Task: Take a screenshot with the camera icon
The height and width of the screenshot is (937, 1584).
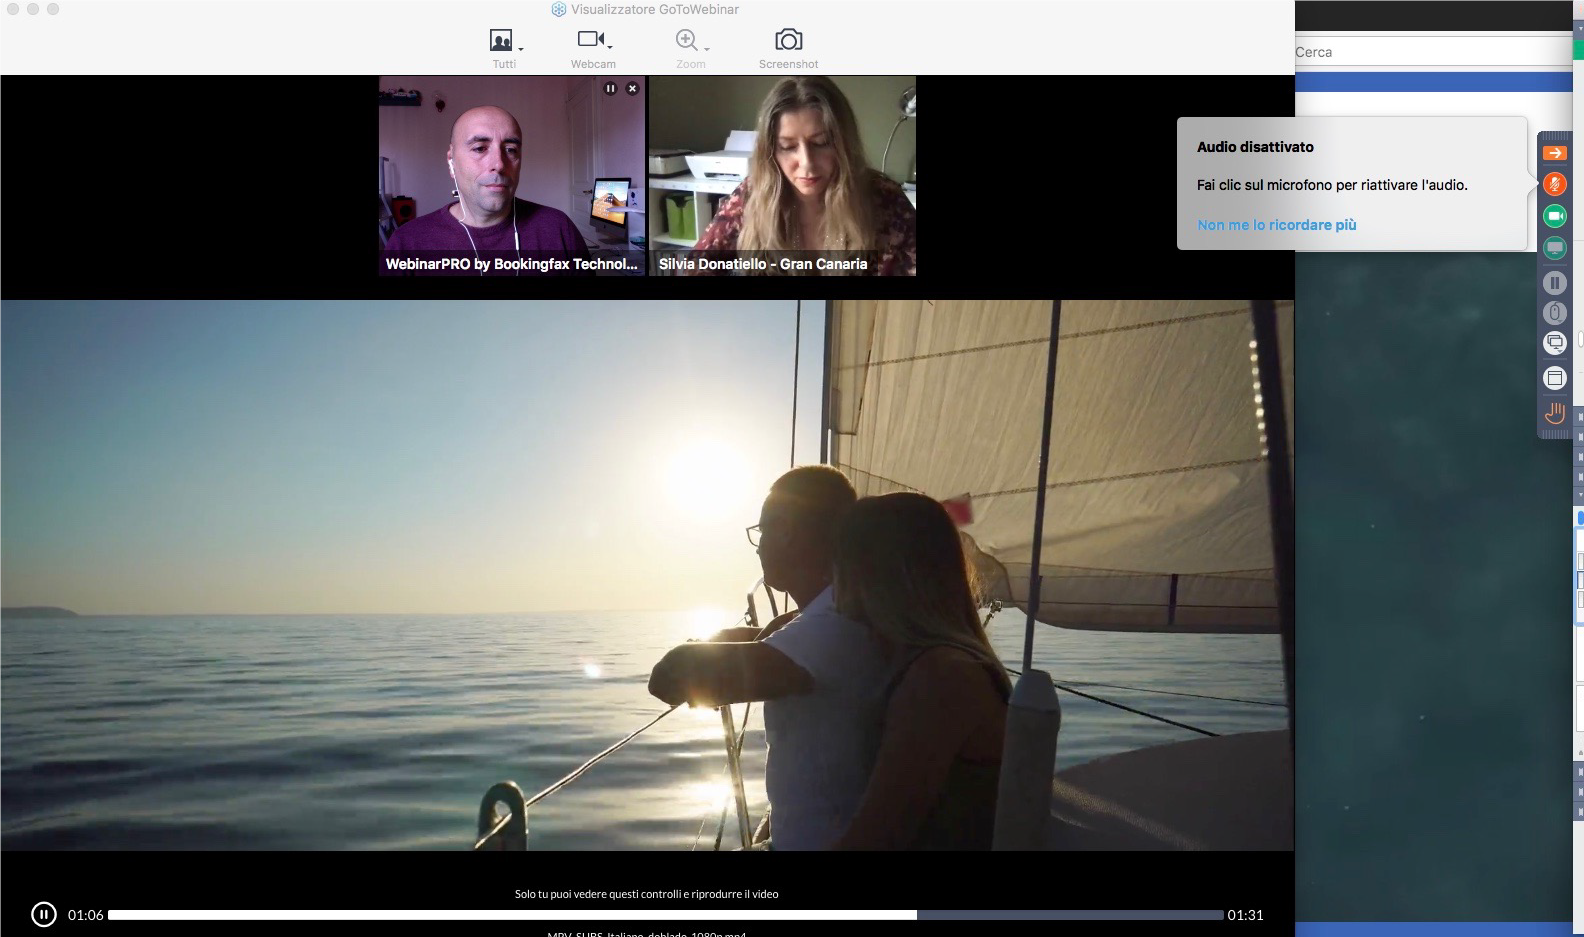Action: click(x=788, y=41)
